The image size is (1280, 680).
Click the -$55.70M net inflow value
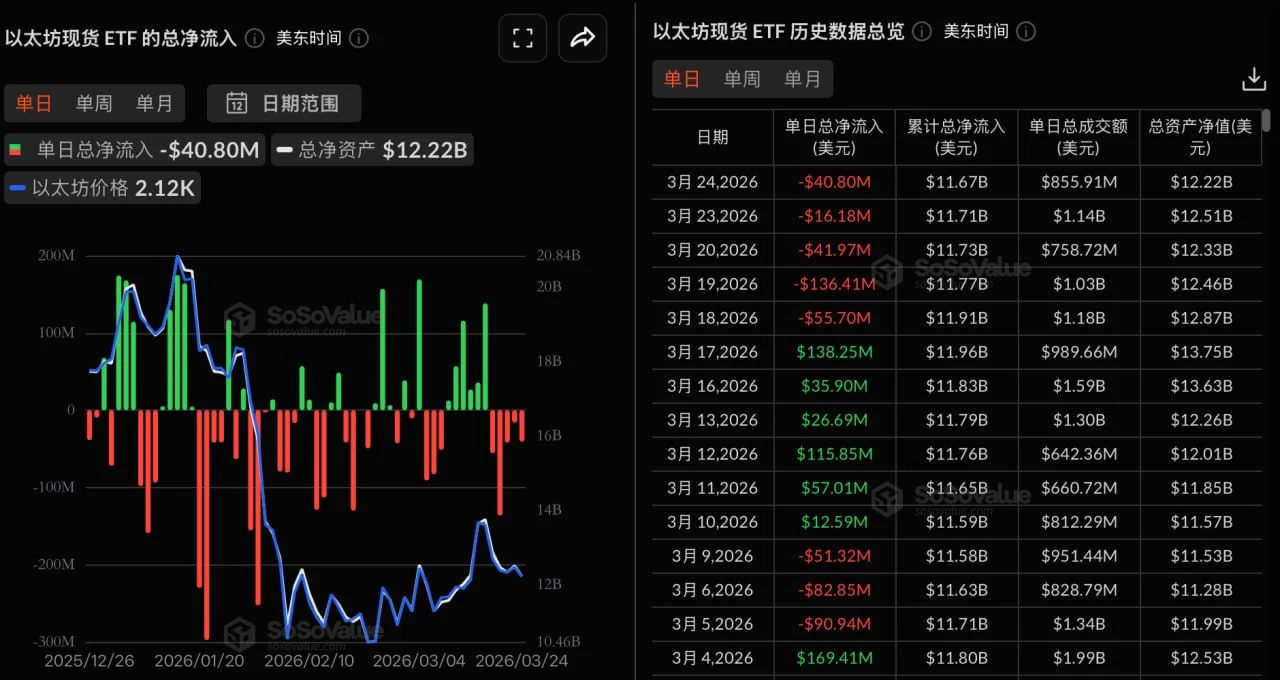tap(834, 318)
